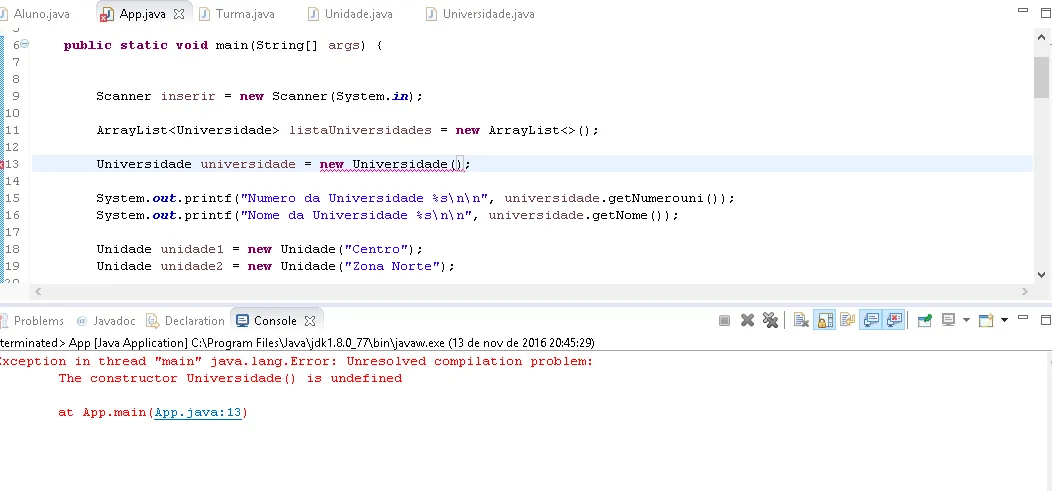Terminate the running launch in Console

[724, 321]
